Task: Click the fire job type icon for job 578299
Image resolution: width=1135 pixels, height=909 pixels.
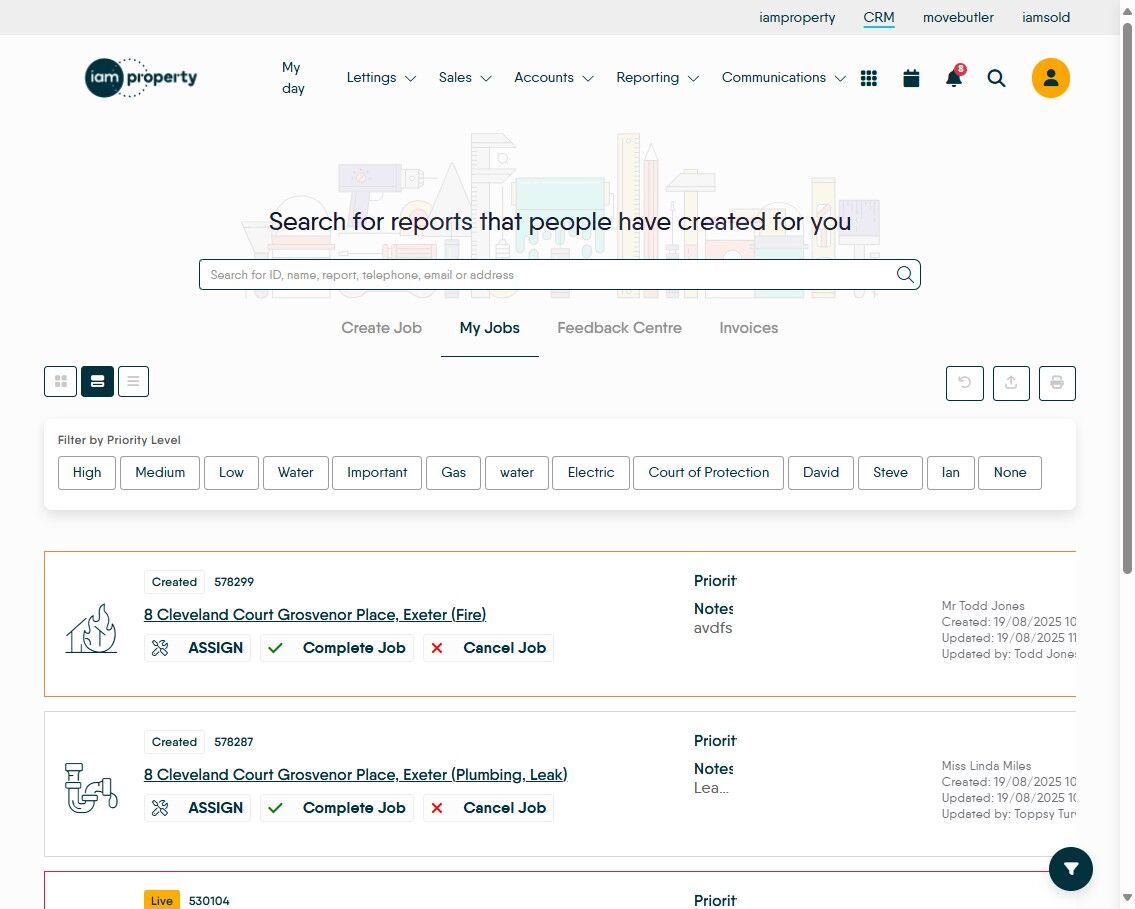Action: (91, 628)
